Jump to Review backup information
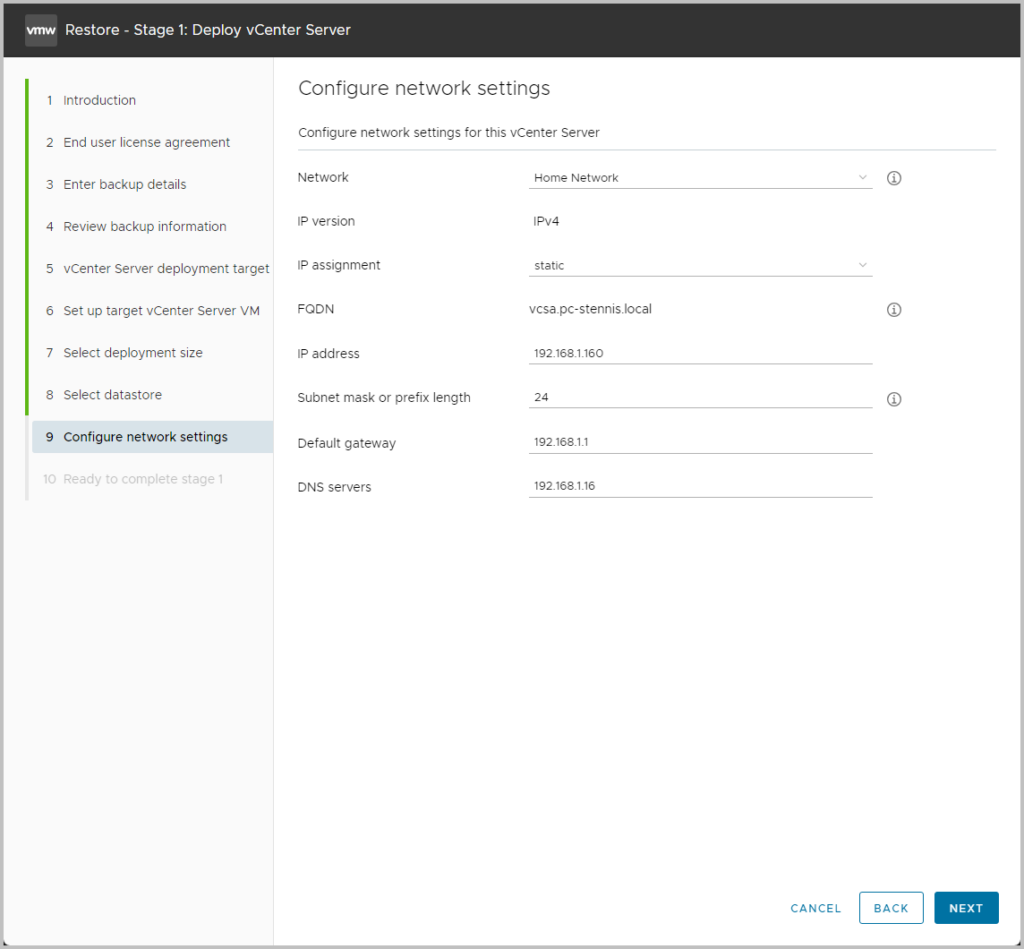The width and height of the screenshot is (1024, 949). coord(145,226)
